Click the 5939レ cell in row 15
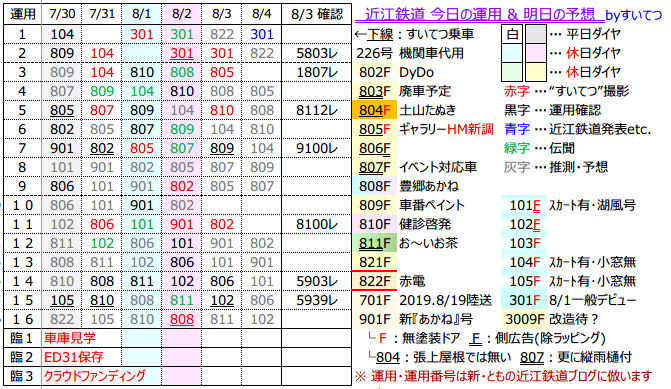Viewport: 671px width, 389px height. [x=317, y=300]
